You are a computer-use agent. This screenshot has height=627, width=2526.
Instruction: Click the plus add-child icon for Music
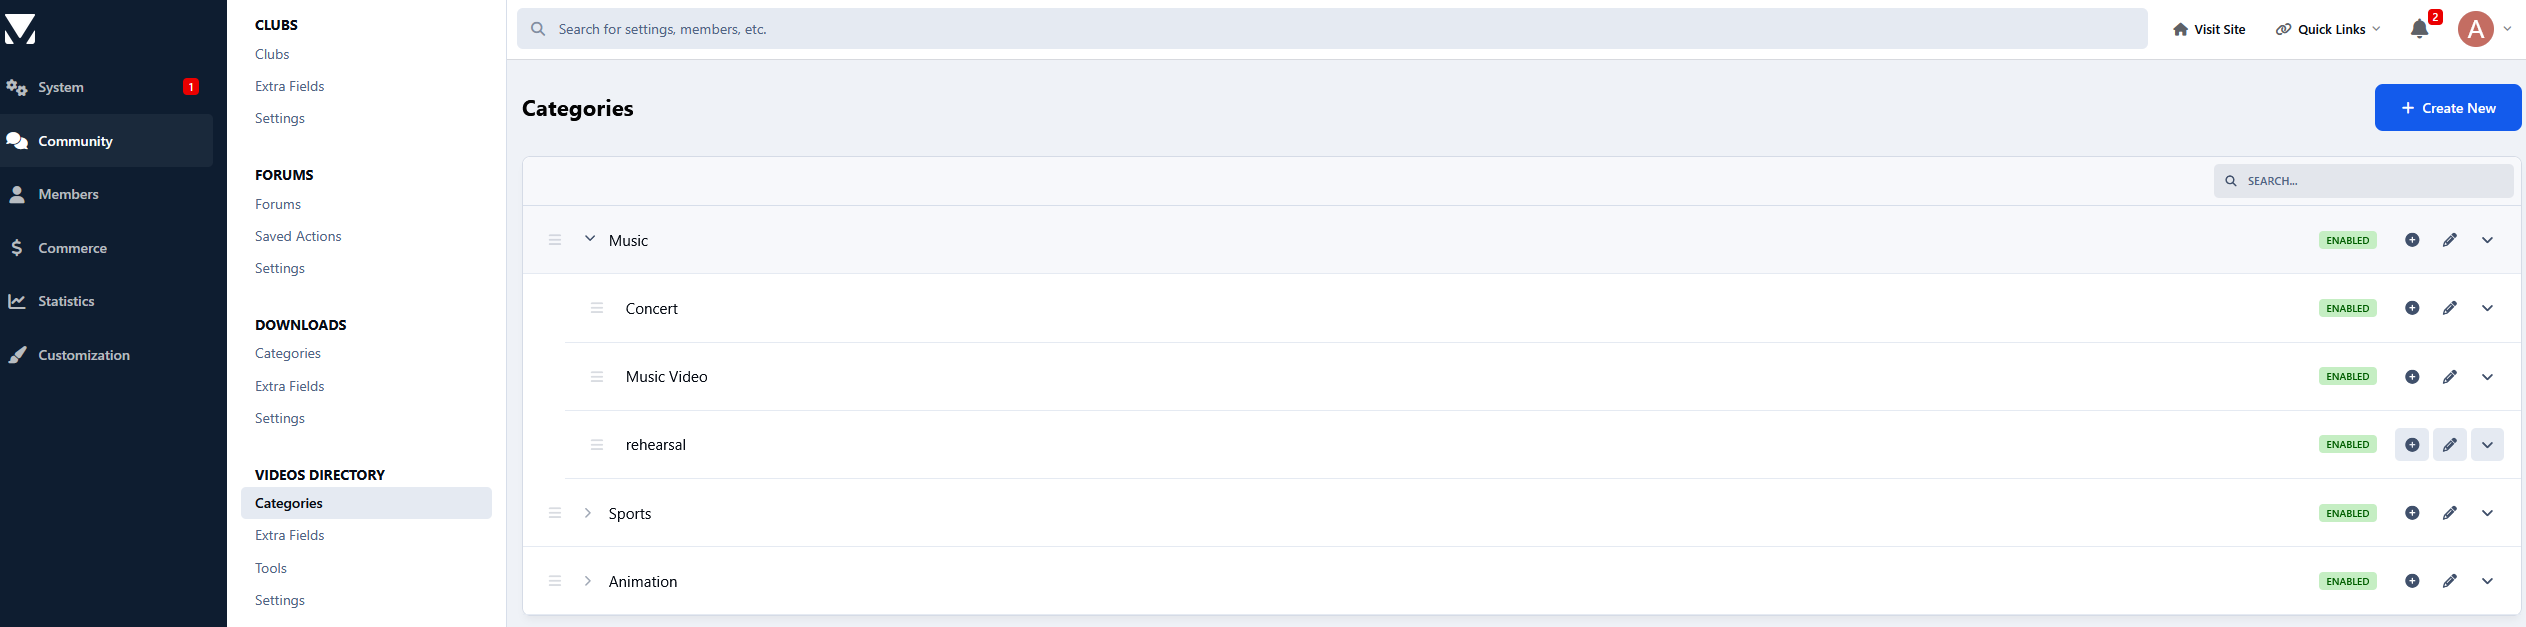(2412, 240)
